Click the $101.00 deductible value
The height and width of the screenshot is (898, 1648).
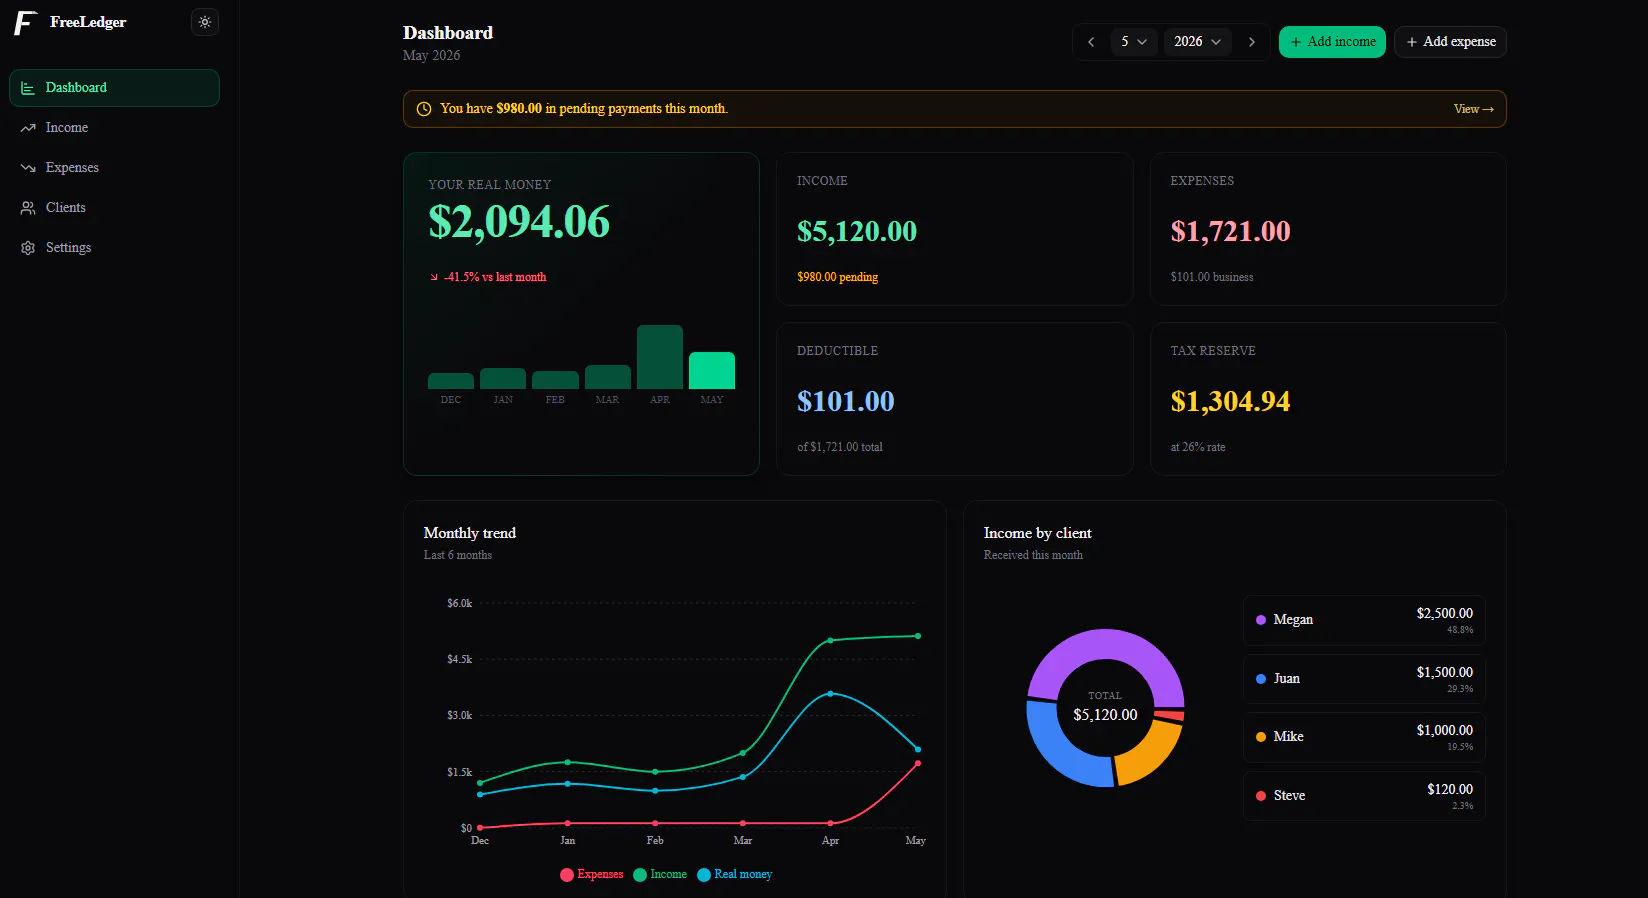[846, 402]
